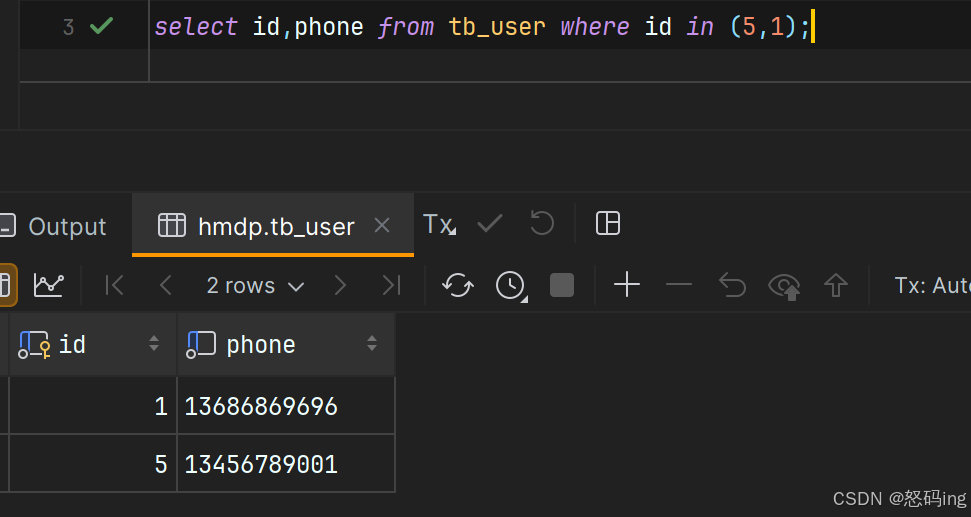Image resolution: width=971 pixels, height=517 pixels.
Task: Submit changes with the up arrow icon
Action: (836, 287)
